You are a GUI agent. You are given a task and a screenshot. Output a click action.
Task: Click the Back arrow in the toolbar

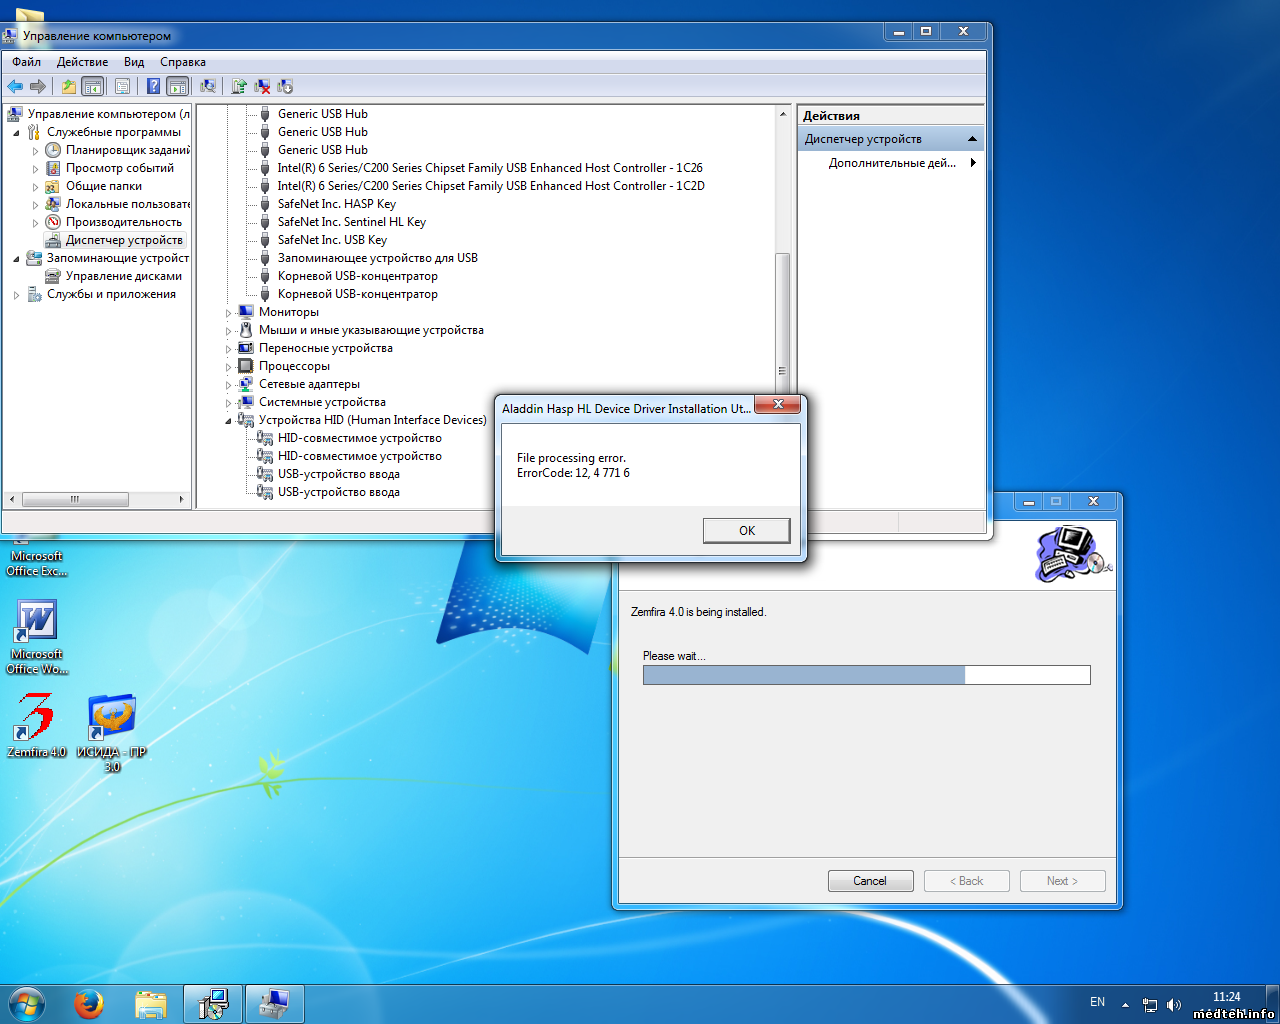click(x=15, y=87)
